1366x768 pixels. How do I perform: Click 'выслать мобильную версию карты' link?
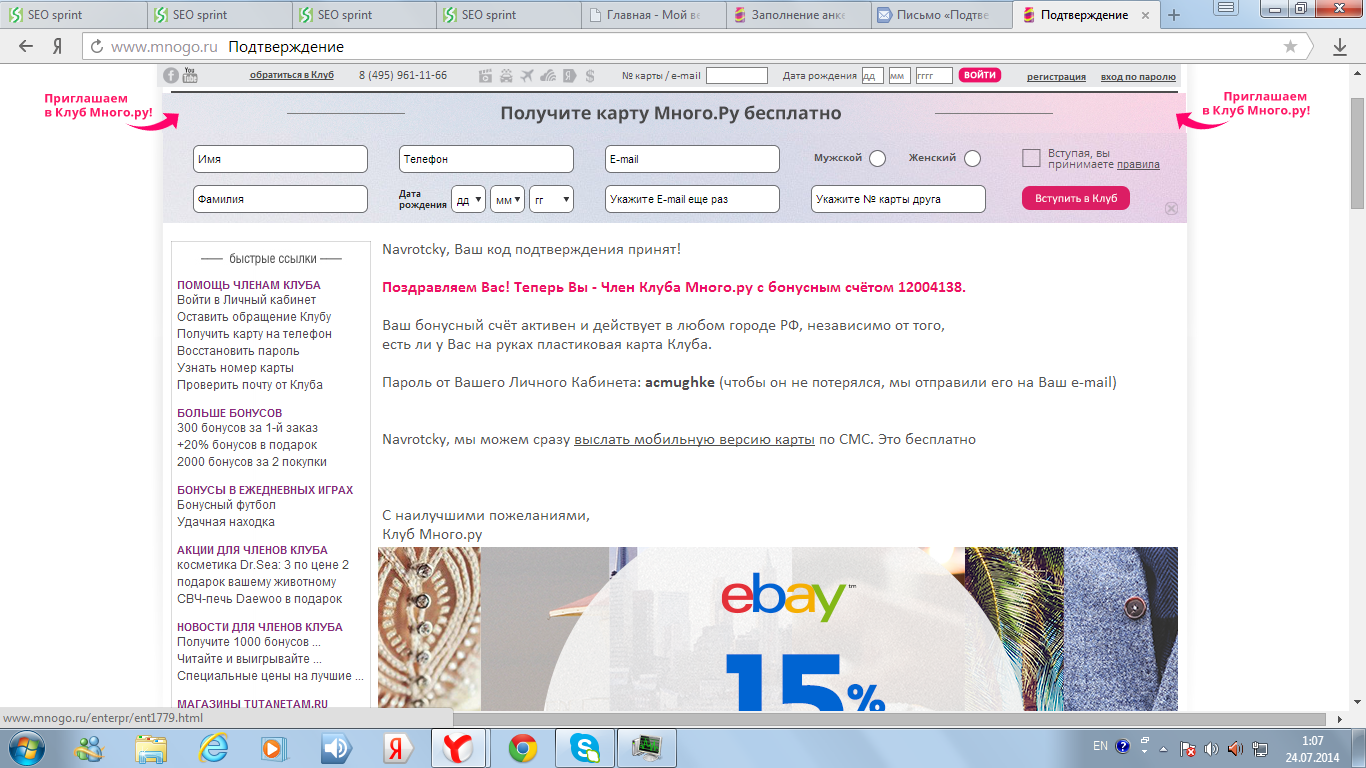[694, 439]
